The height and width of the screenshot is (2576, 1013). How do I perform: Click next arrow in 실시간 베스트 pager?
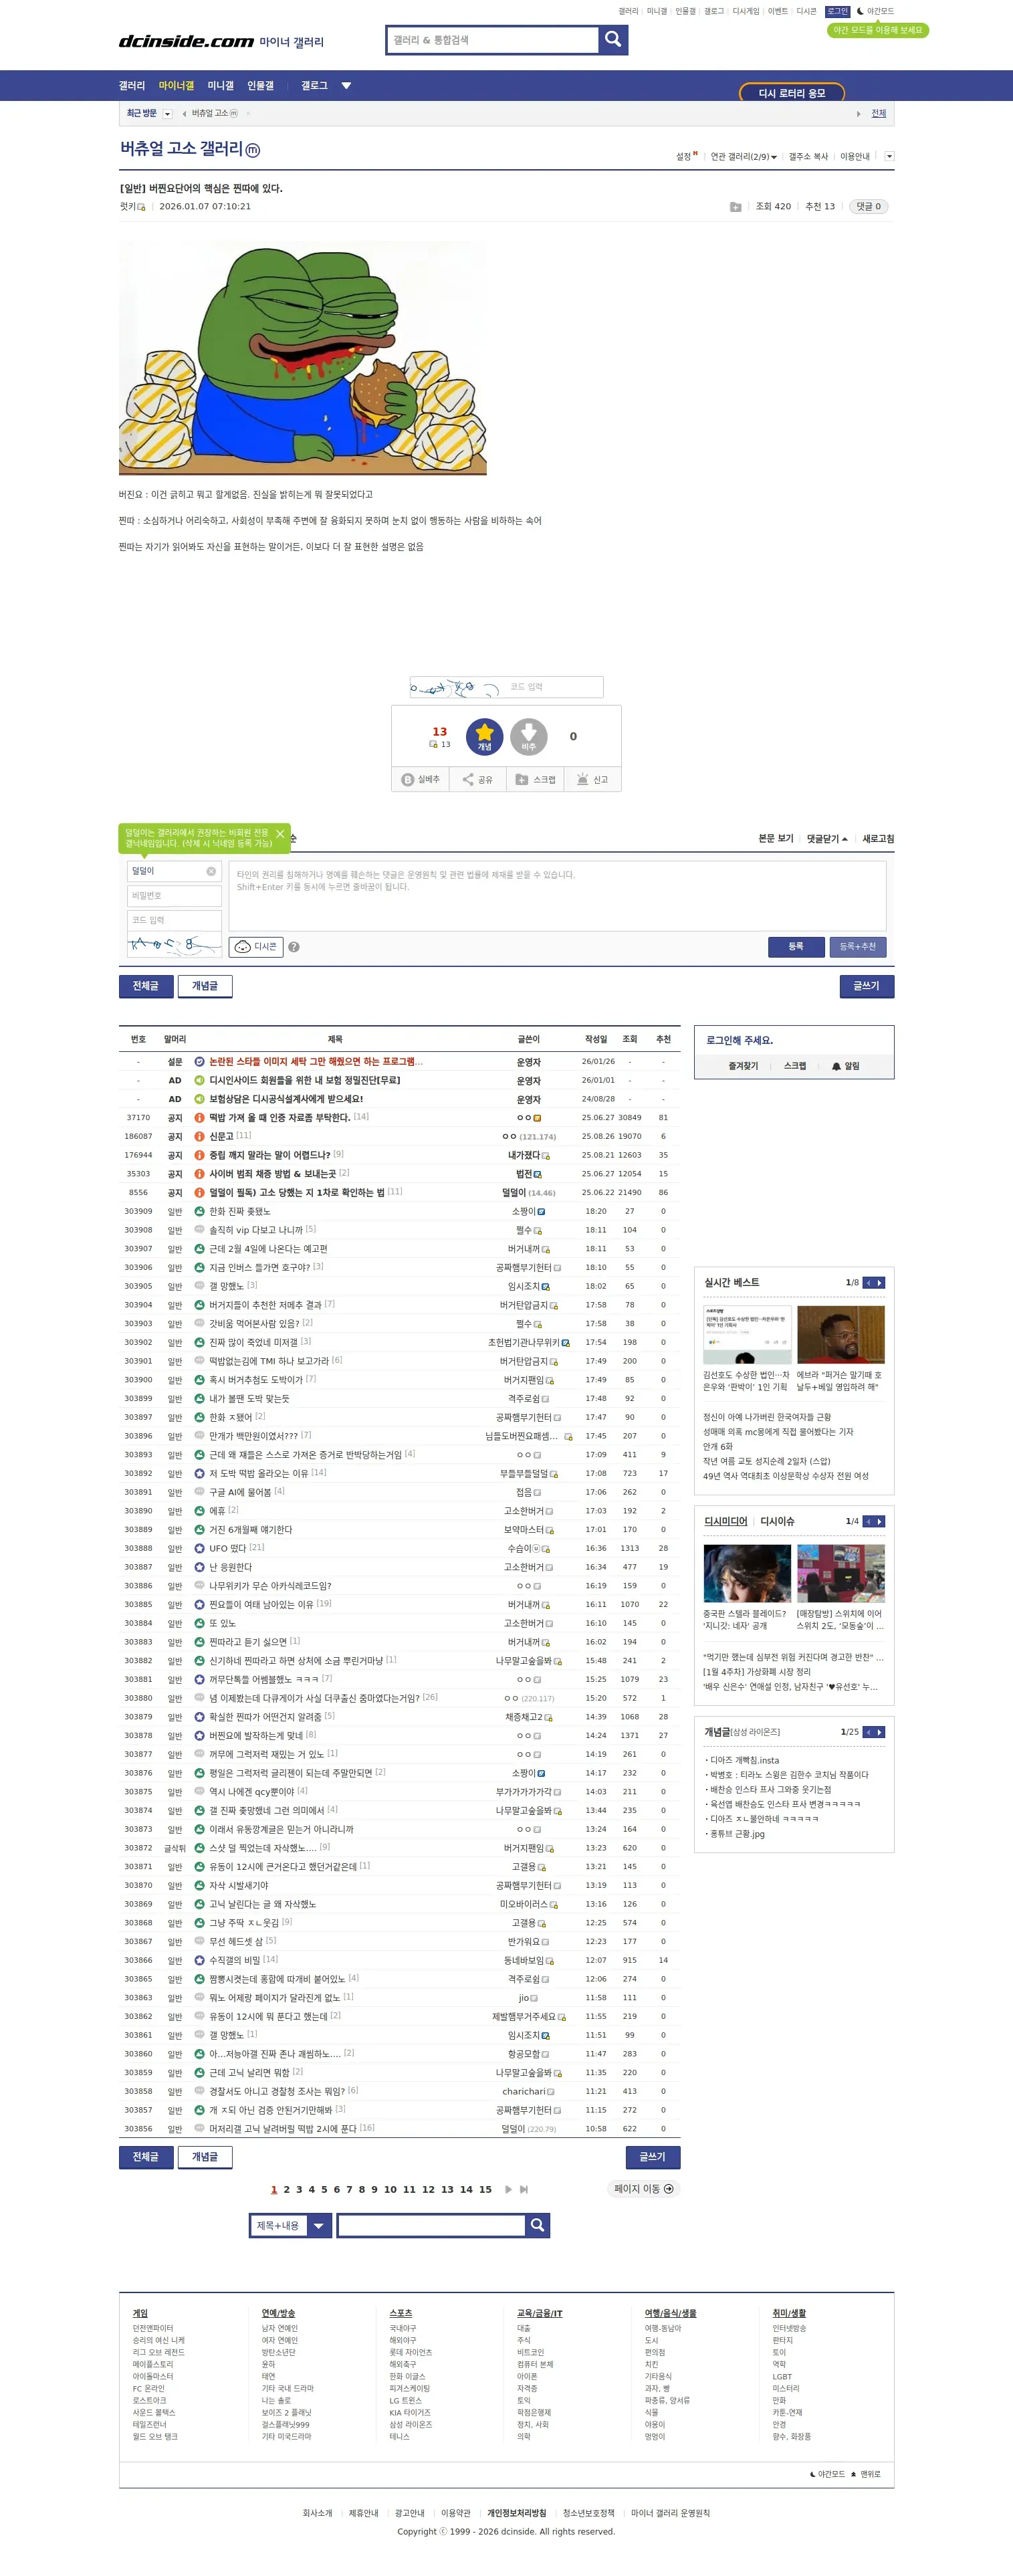pyautogui.click(x=880, y=1283)
